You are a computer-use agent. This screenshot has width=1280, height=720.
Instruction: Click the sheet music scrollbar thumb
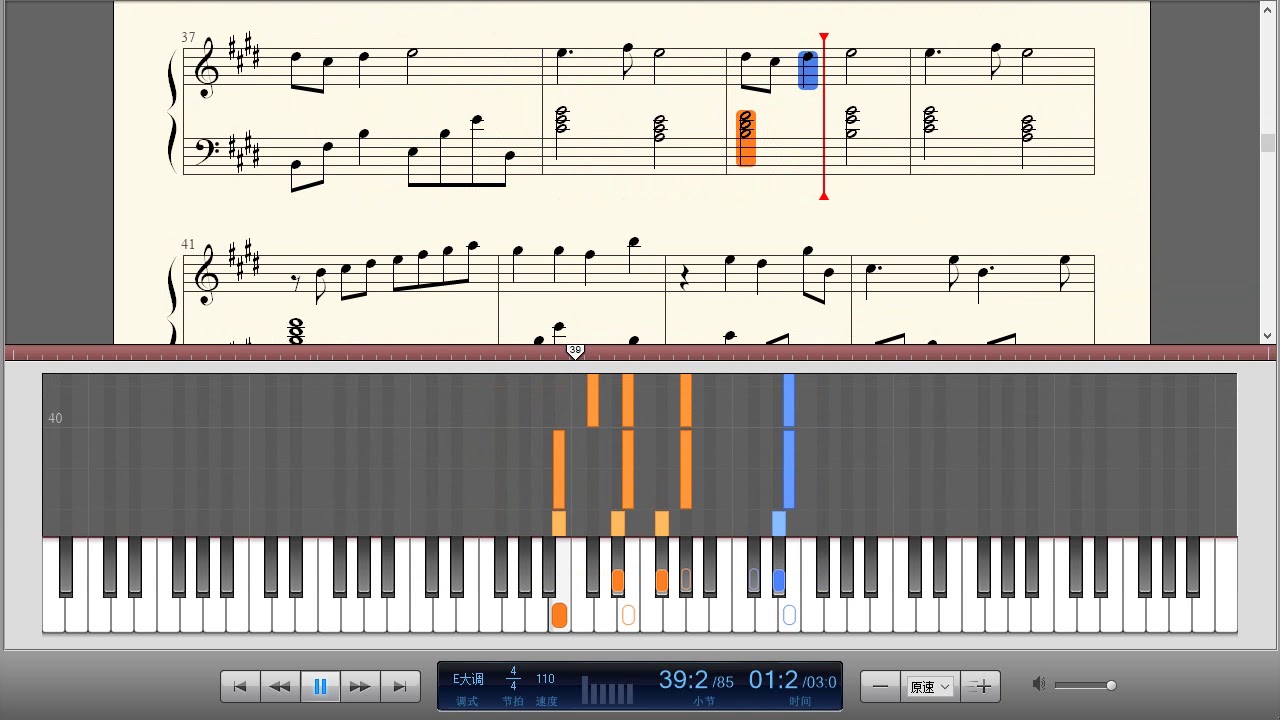click(x=1268, y=142)
